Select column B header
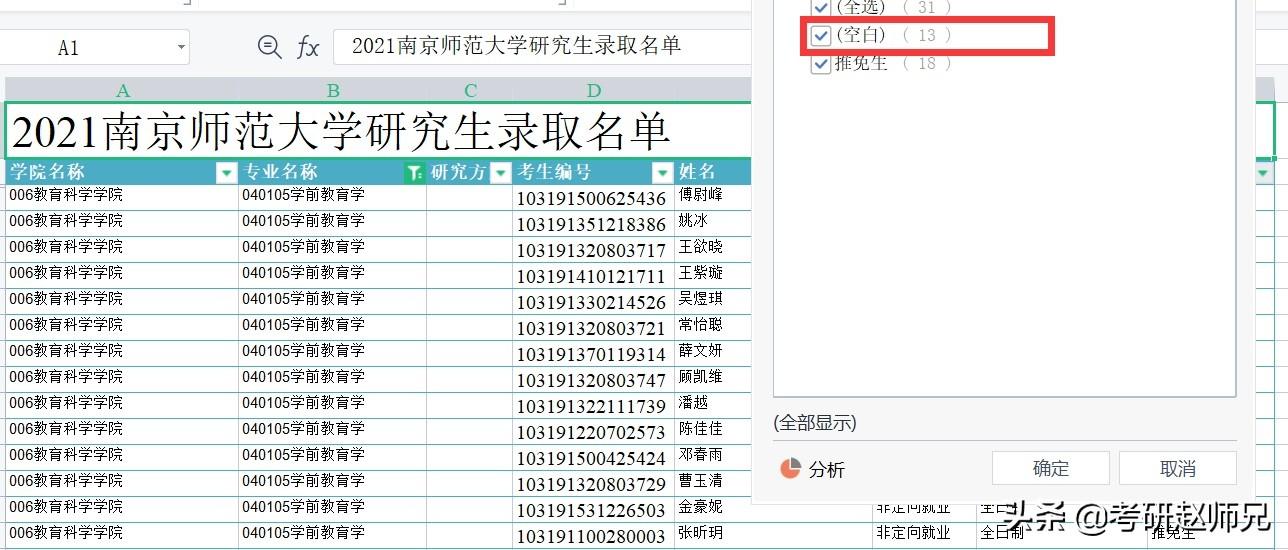 click(x=333, y=90)
